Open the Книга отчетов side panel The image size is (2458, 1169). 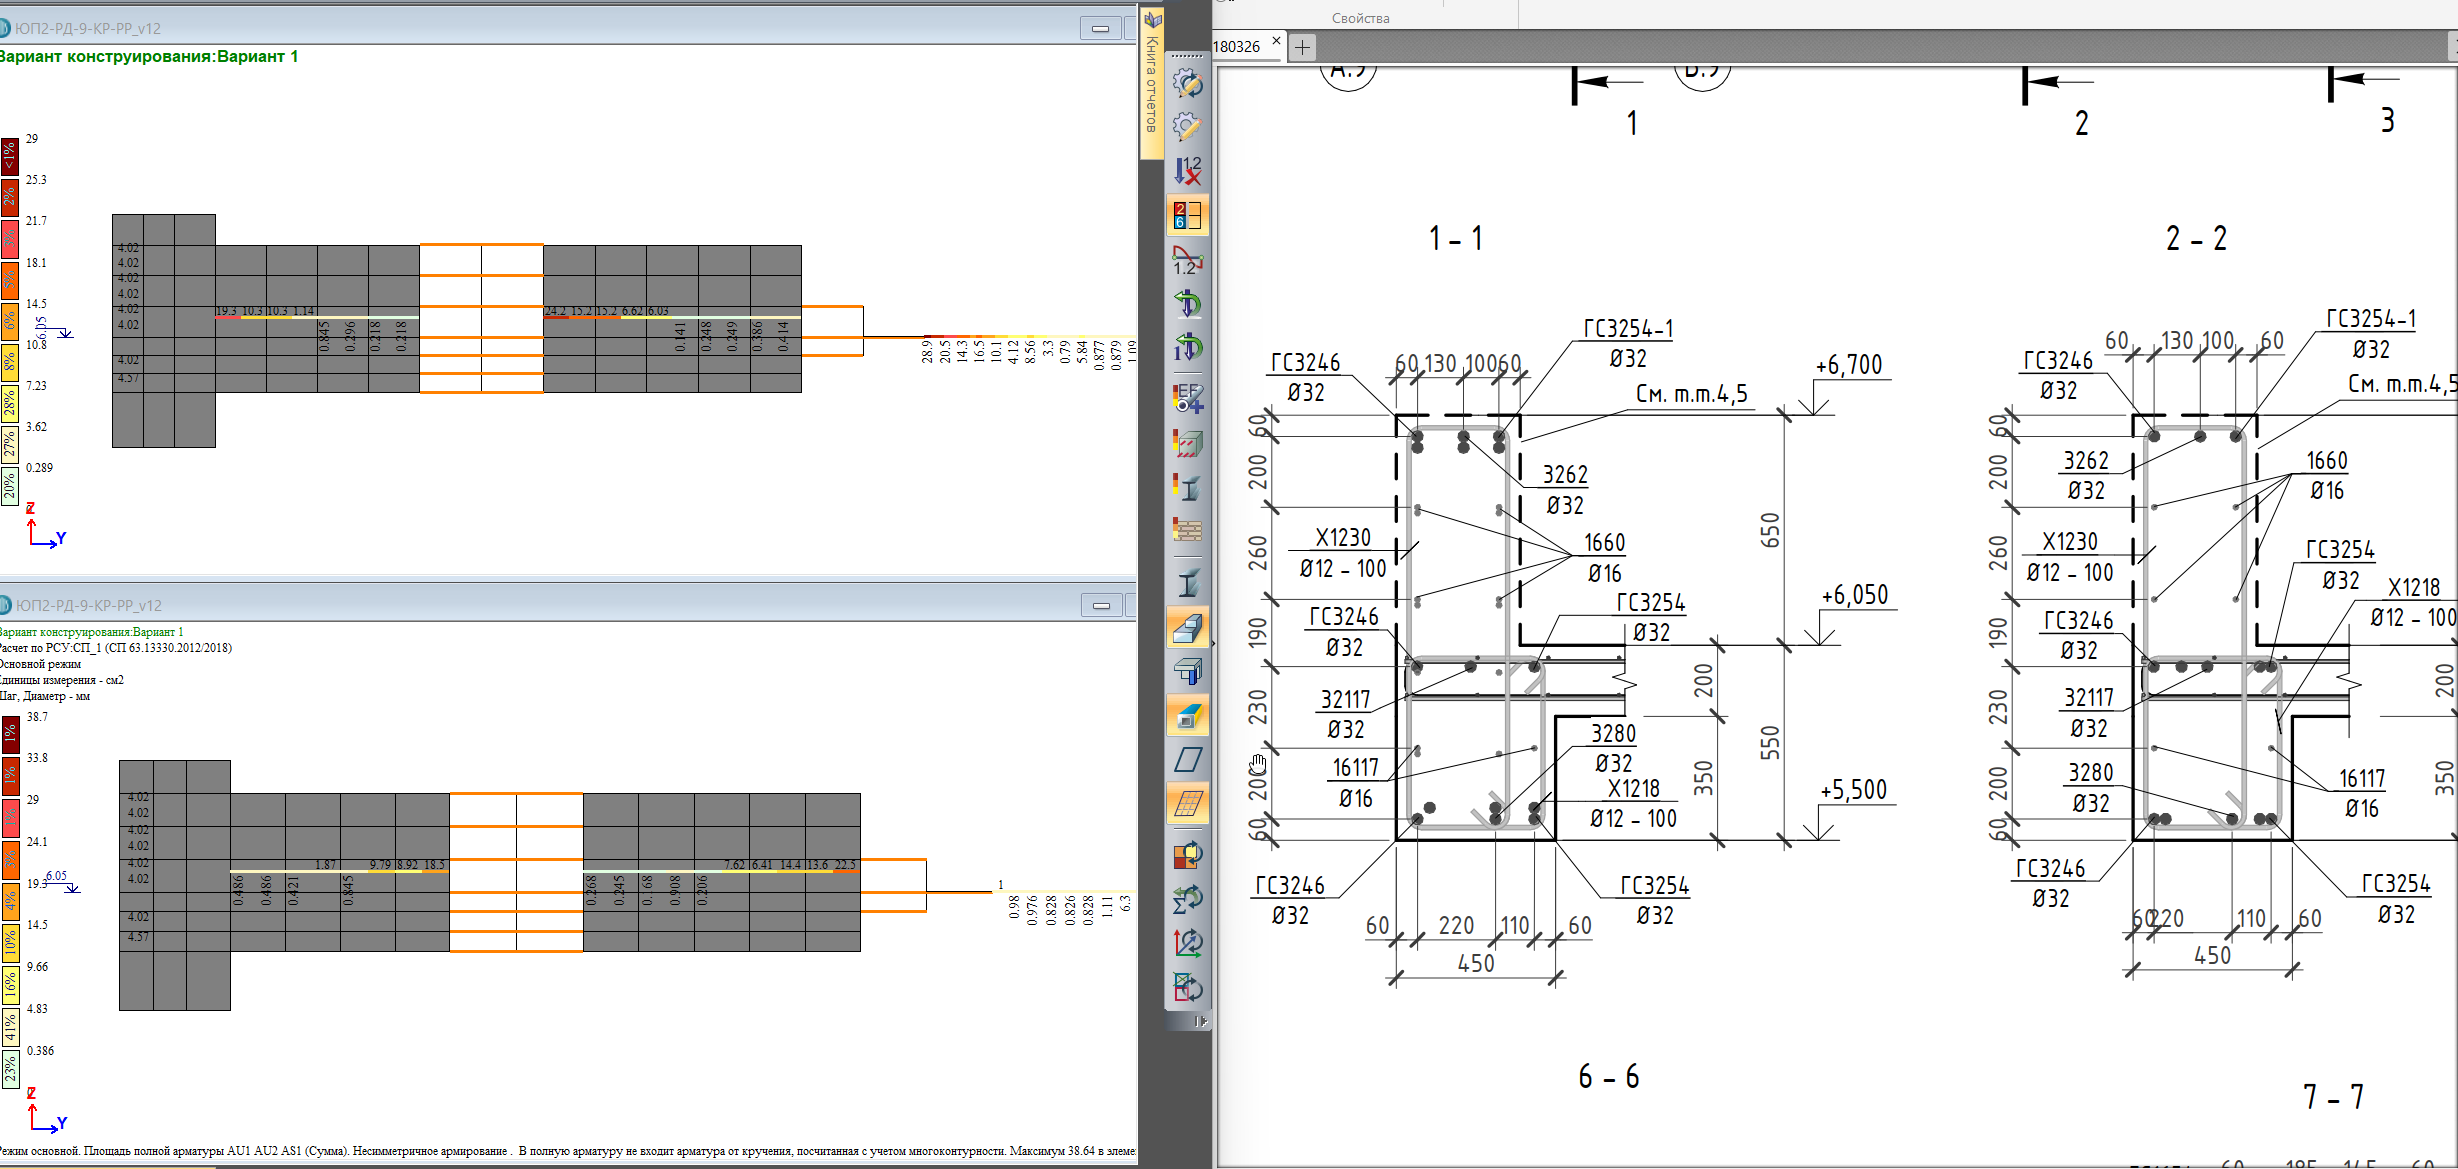pos(1151,85)
